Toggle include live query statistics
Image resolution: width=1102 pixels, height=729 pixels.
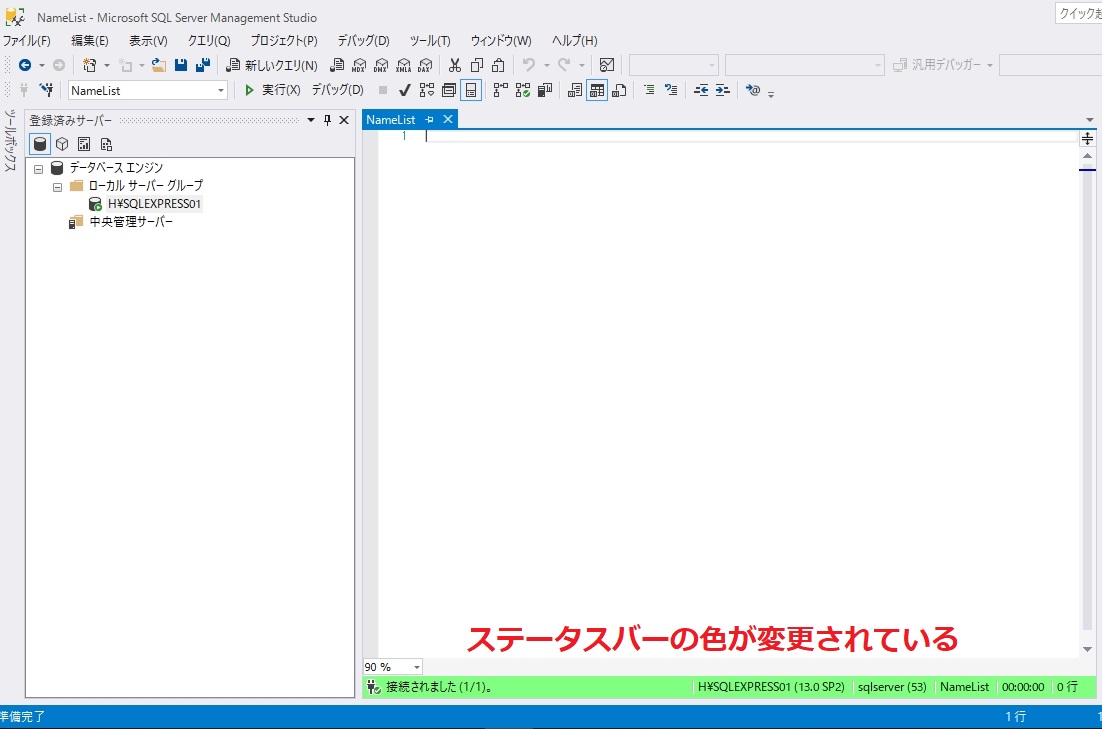click(x=522, y=90)
